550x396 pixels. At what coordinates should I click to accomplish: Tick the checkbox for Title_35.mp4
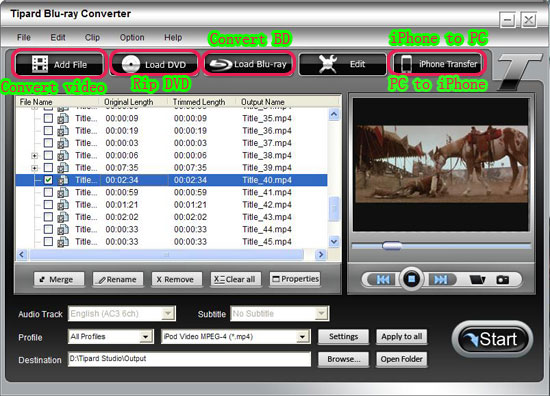point(48,118)
